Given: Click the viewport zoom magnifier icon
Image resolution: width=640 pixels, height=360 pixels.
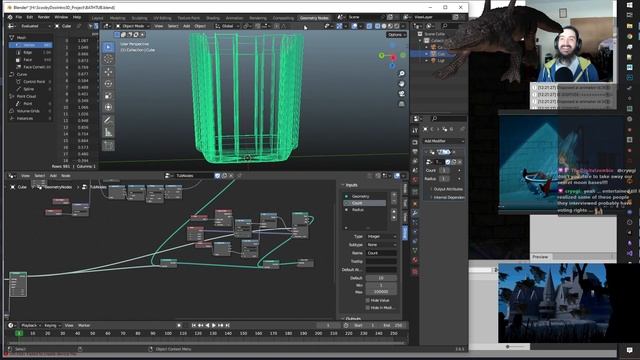Looking at the screenshot, I should tap(402, 73).
